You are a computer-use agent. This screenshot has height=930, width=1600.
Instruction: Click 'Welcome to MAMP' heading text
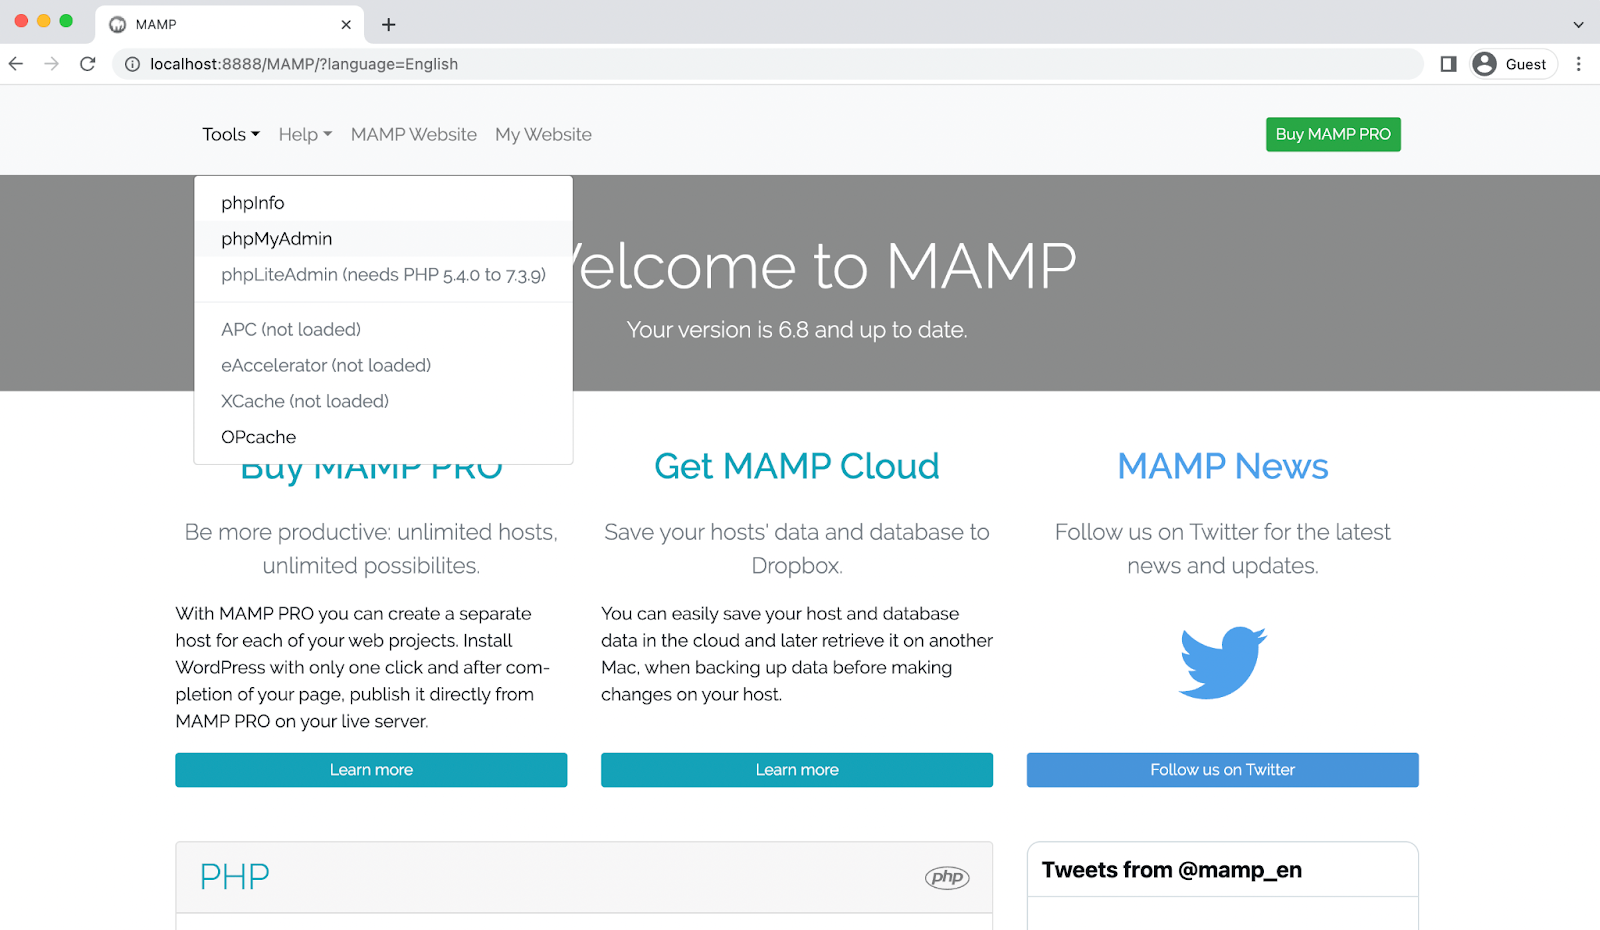[x=825, y=267]
